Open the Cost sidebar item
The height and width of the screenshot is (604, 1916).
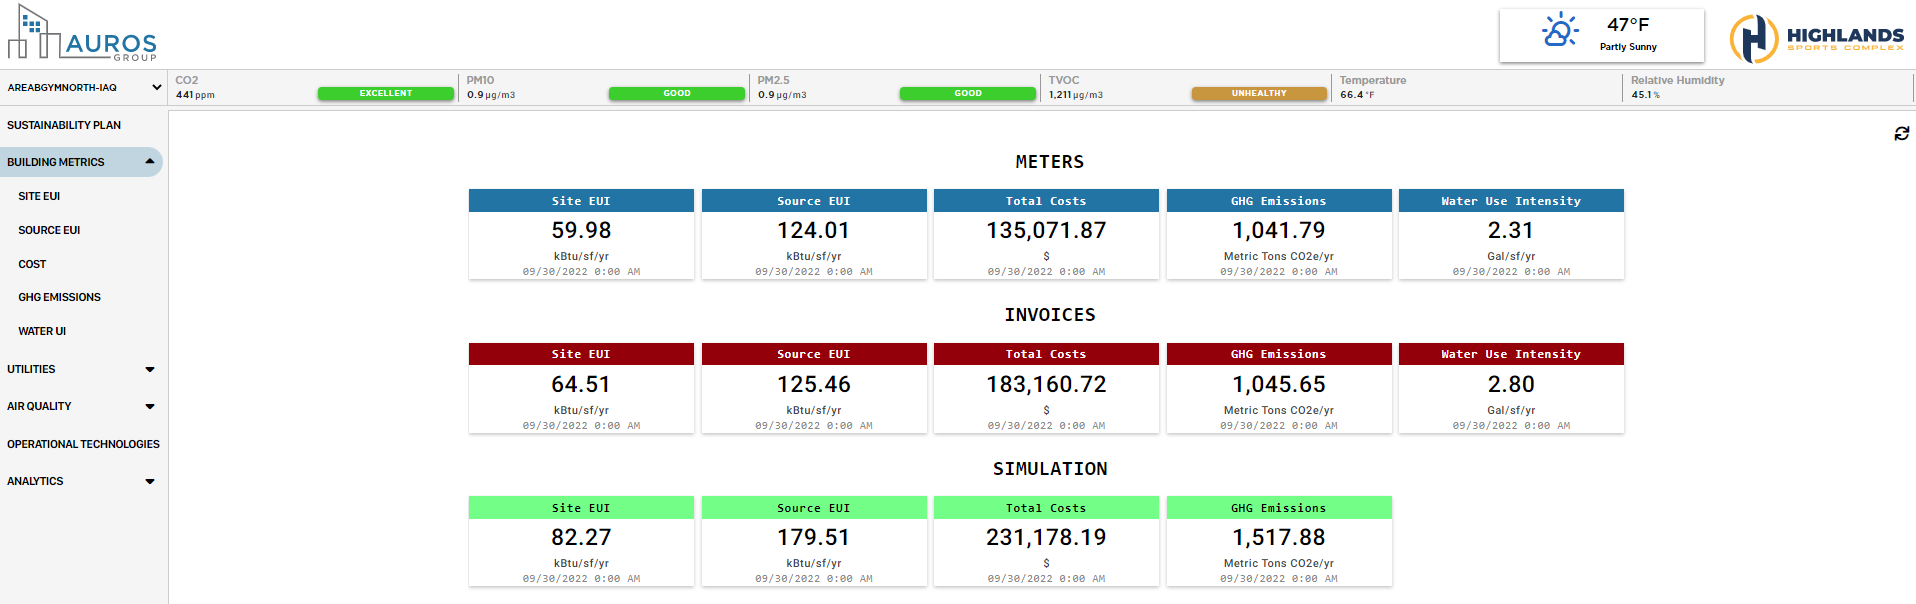tap(32, 264)
